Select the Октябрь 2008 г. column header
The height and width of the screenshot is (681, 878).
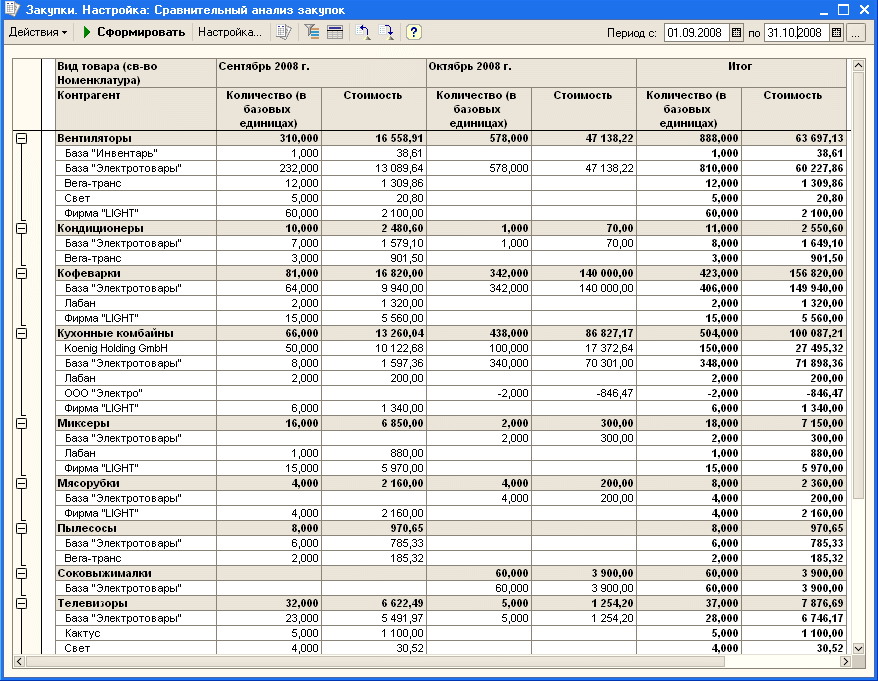pyautogui.click(x=531, y=73)
